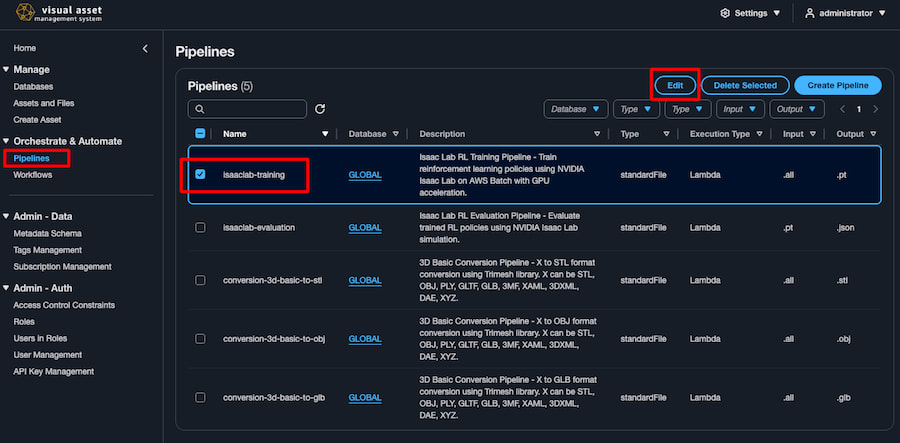Sort by Output column arrow
The height and width of the screenshot is (443, 900).
click(873, 134)
